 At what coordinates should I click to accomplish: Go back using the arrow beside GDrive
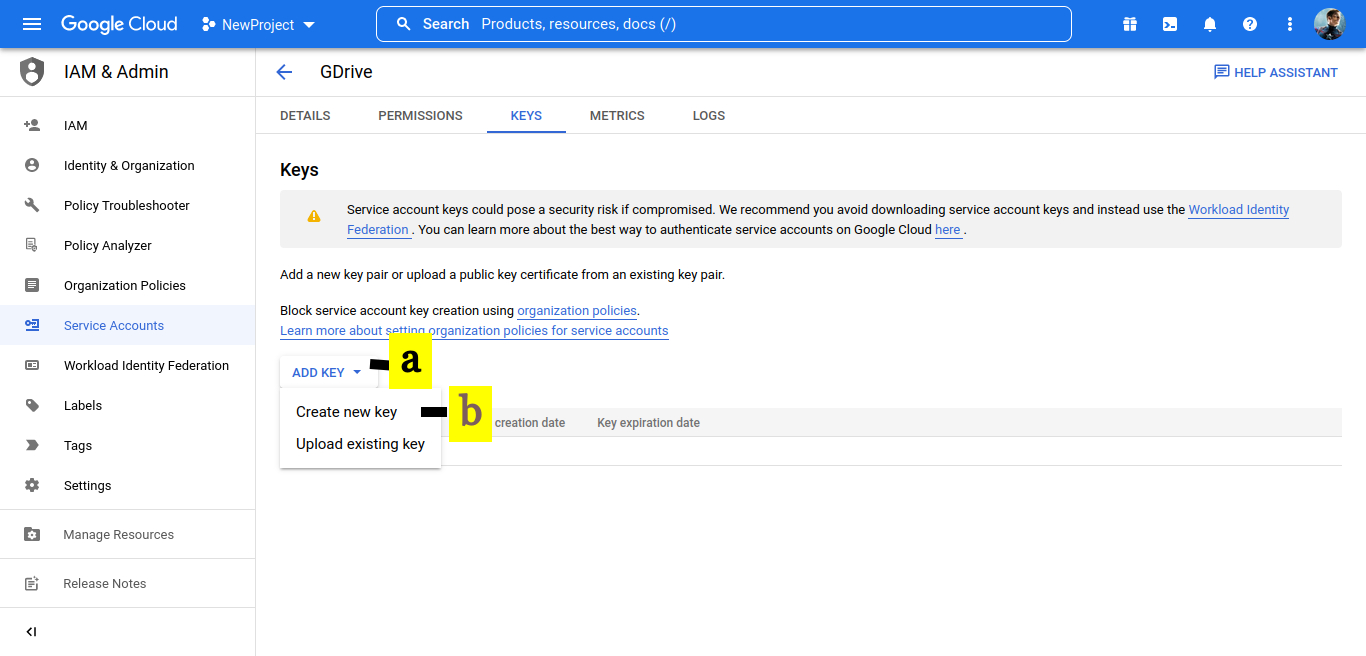click(284, 72)
